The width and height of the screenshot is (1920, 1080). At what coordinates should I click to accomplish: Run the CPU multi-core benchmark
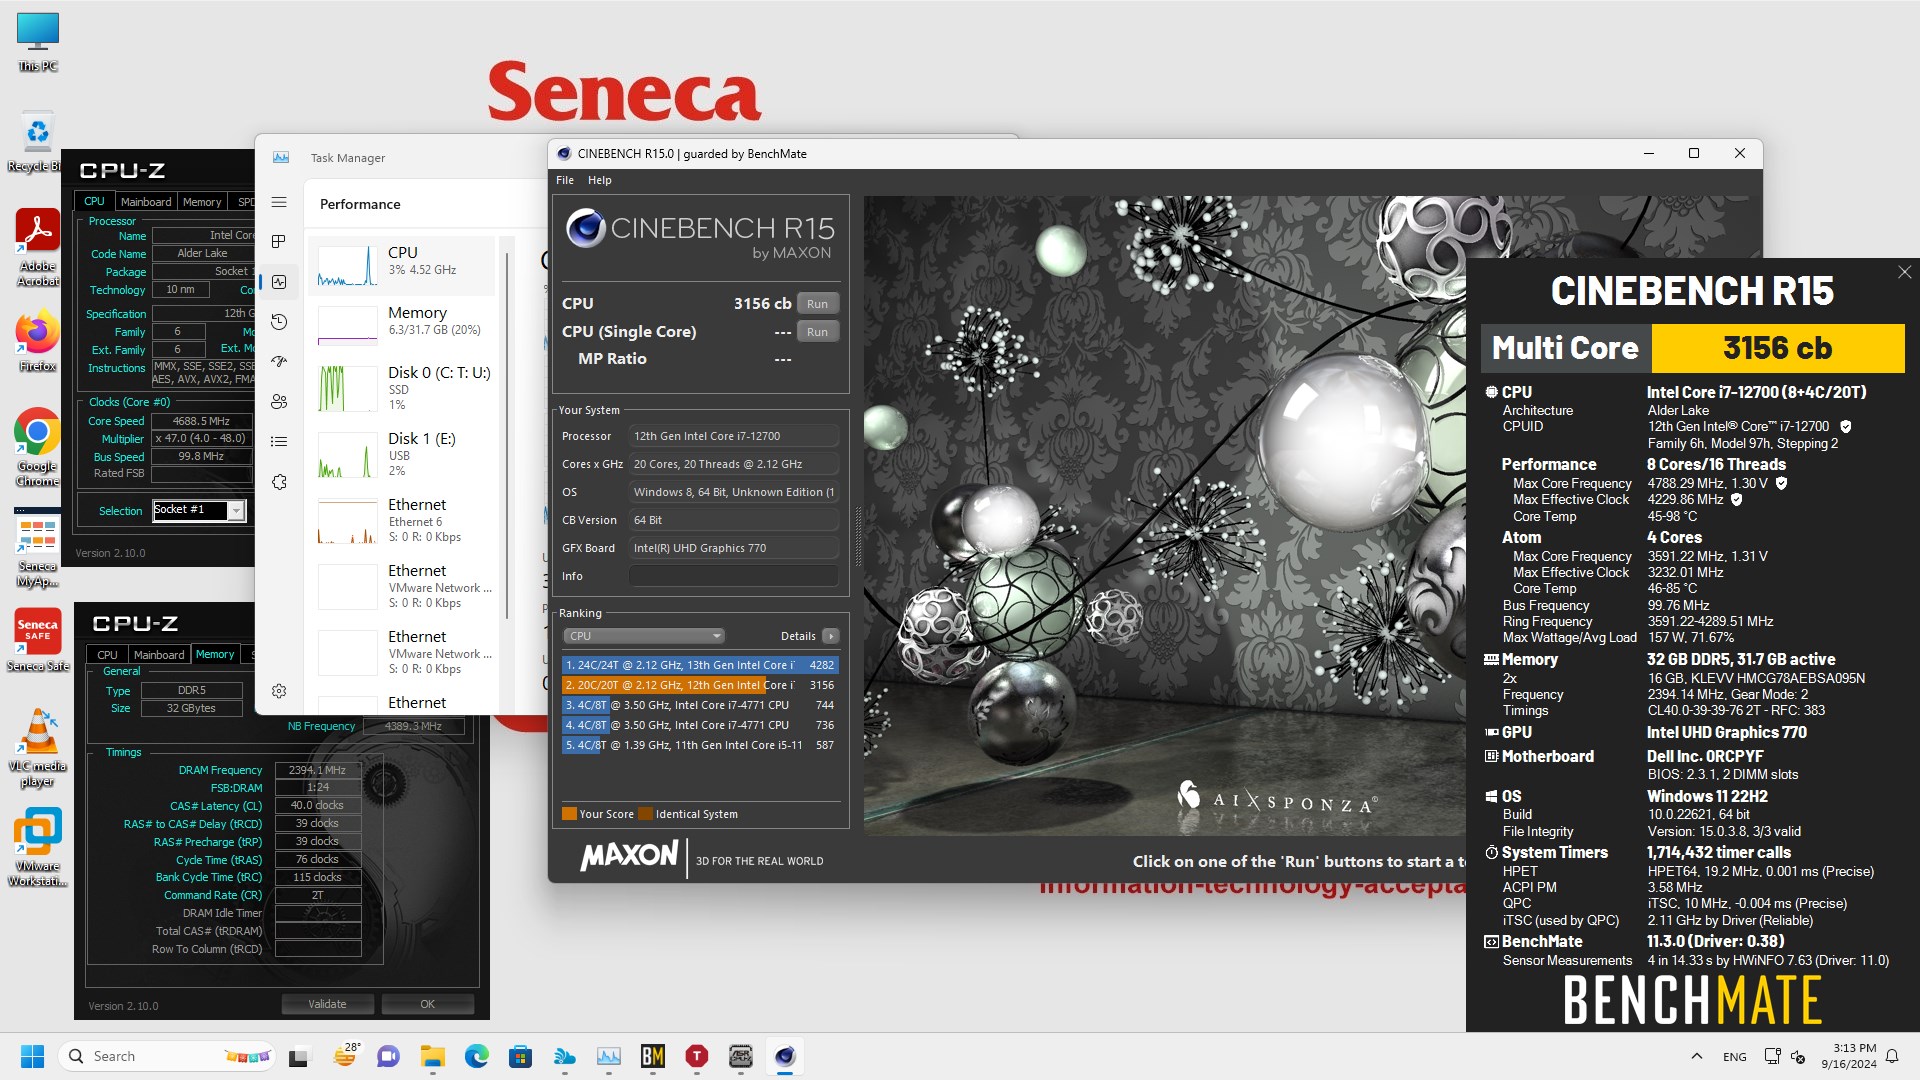tap(817, 304)
